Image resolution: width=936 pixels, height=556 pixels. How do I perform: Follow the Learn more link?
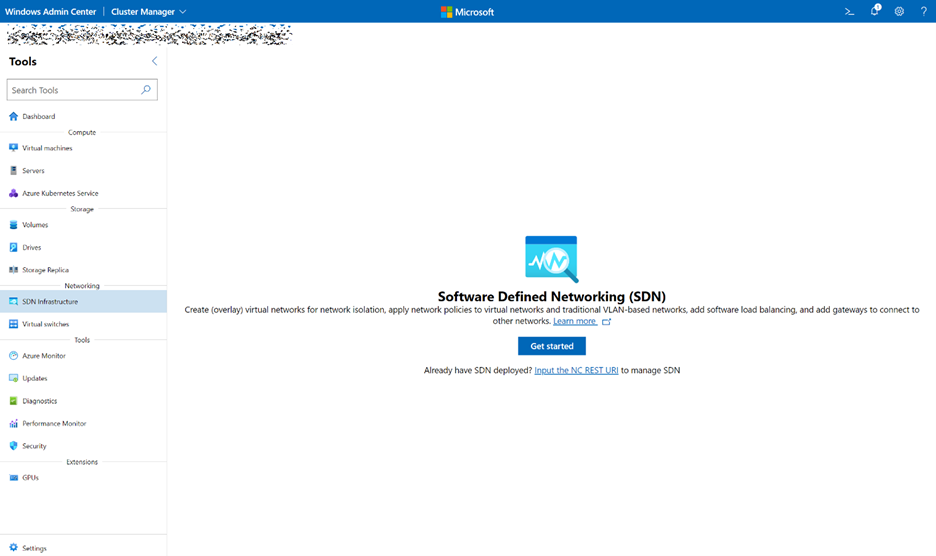(x=574, y=321)
